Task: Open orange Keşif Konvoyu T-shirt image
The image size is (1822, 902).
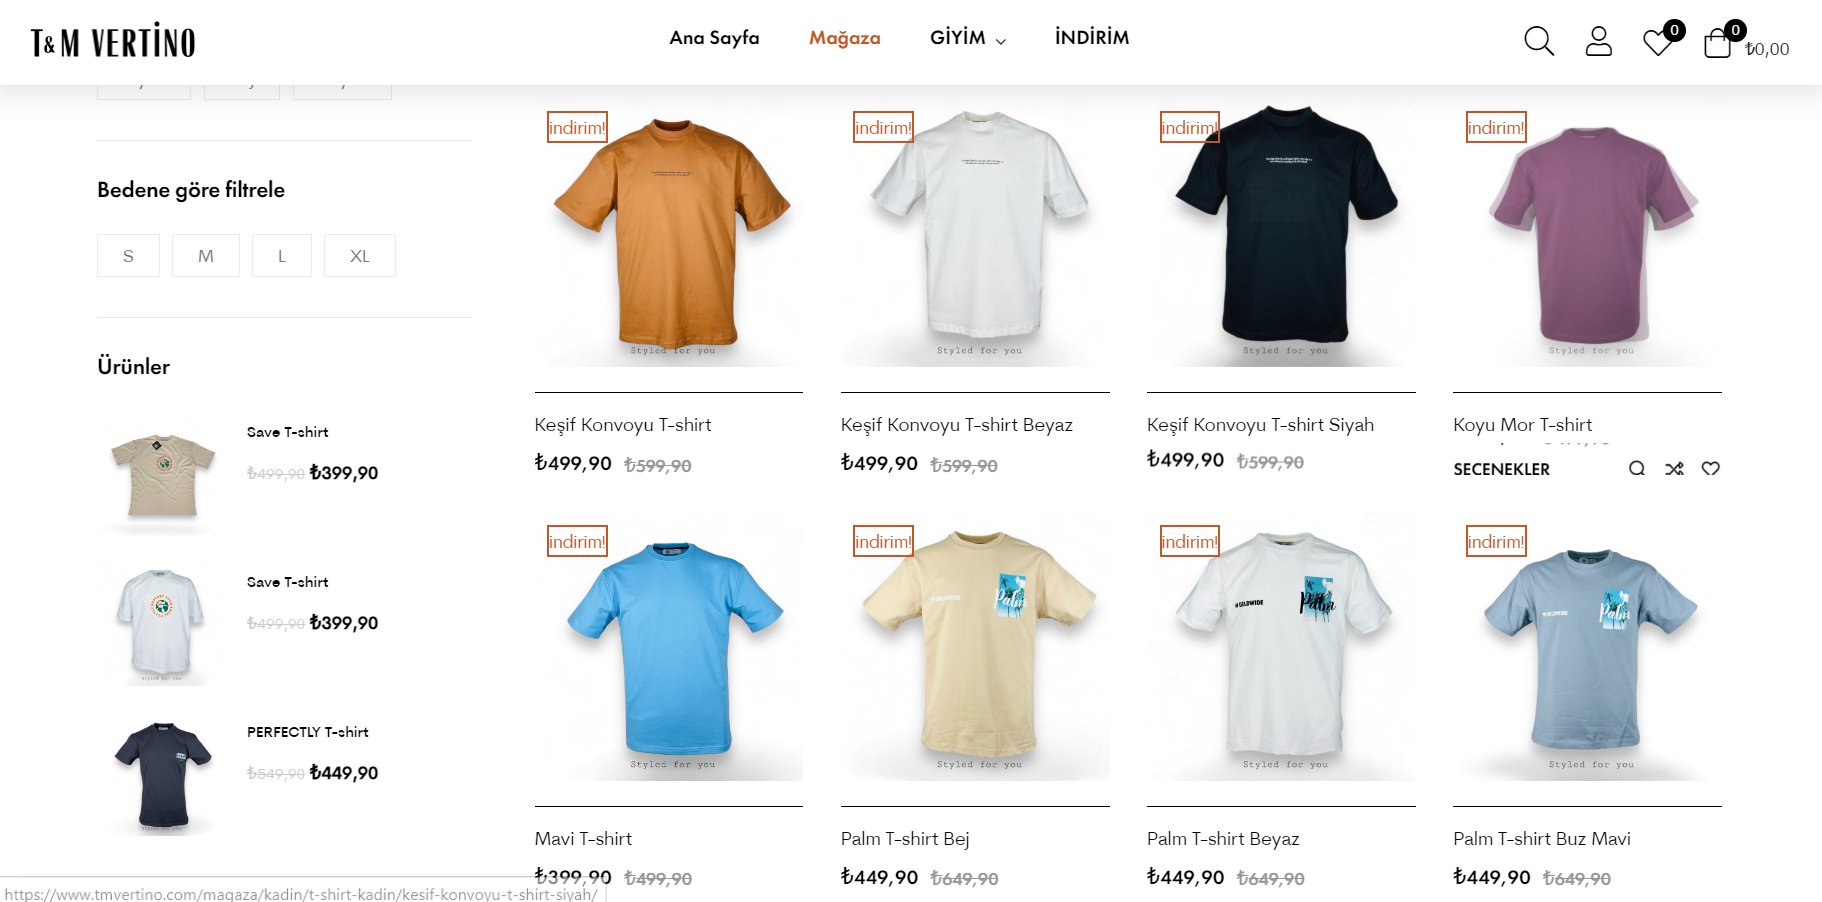Action: [x=669, y=233]
